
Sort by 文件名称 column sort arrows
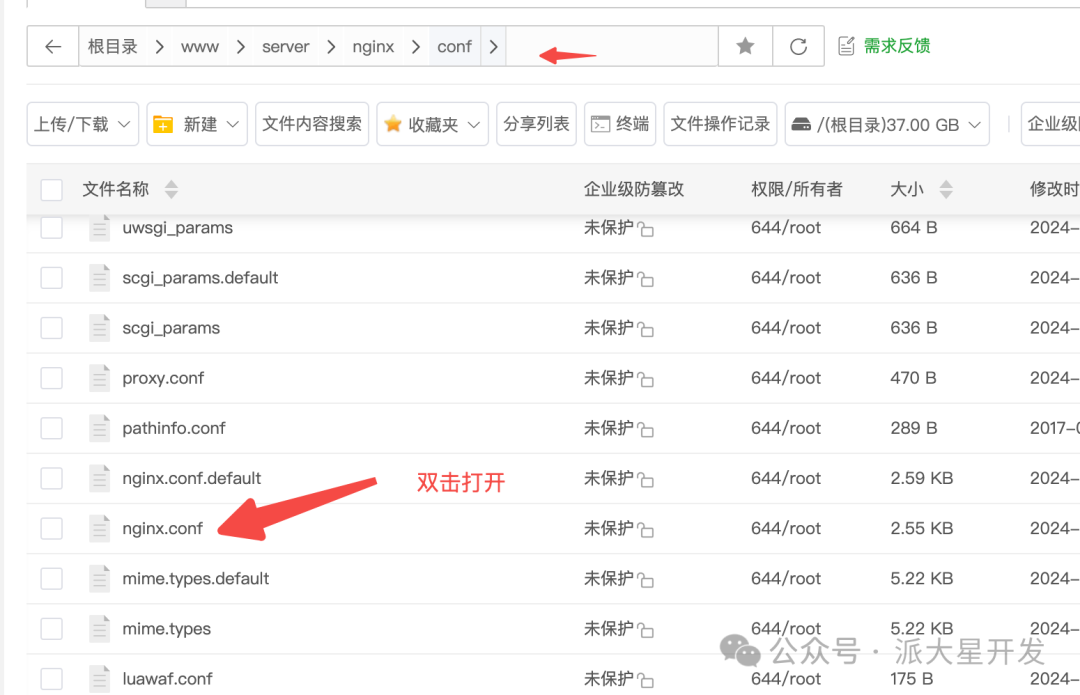171,189
